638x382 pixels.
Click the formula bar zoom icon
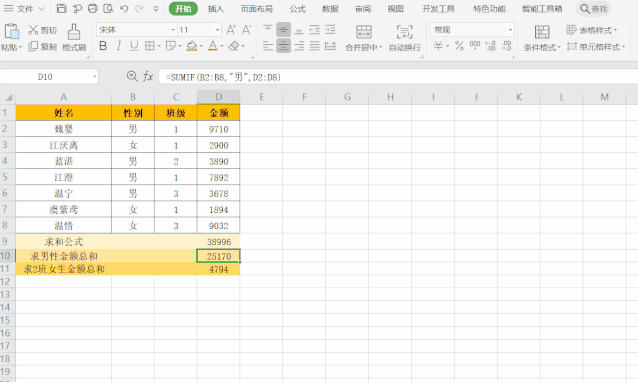coord(132,76)
